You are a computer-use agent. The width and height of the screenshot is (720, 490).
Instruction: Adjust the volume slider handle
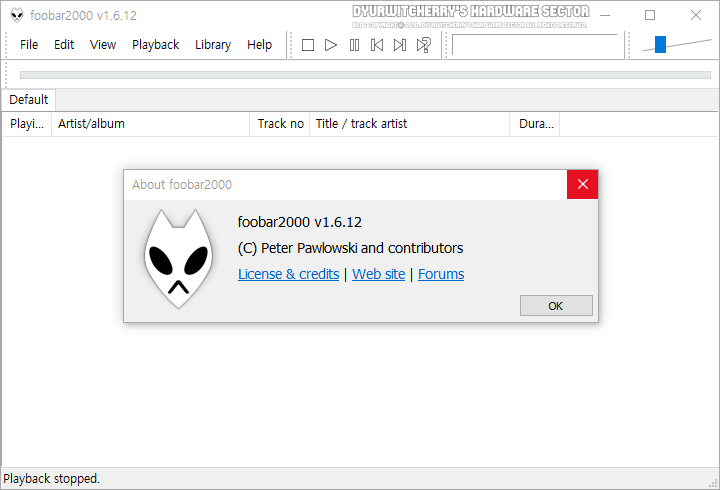[660, 45]
